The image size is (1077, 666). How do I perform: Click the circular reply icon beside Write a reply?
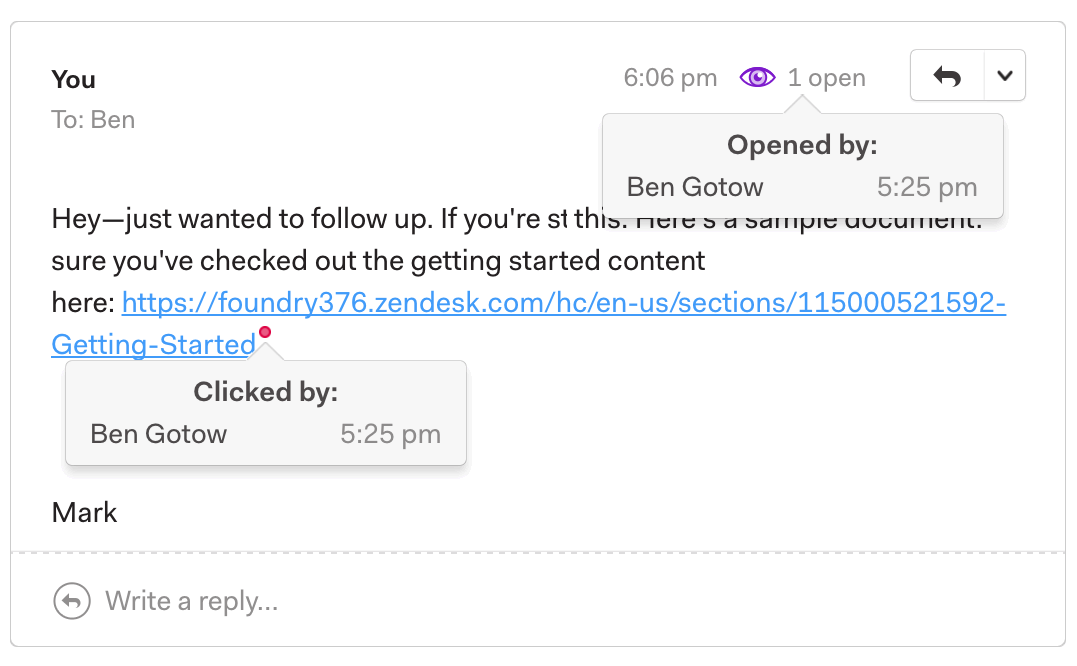click(71, 601)
